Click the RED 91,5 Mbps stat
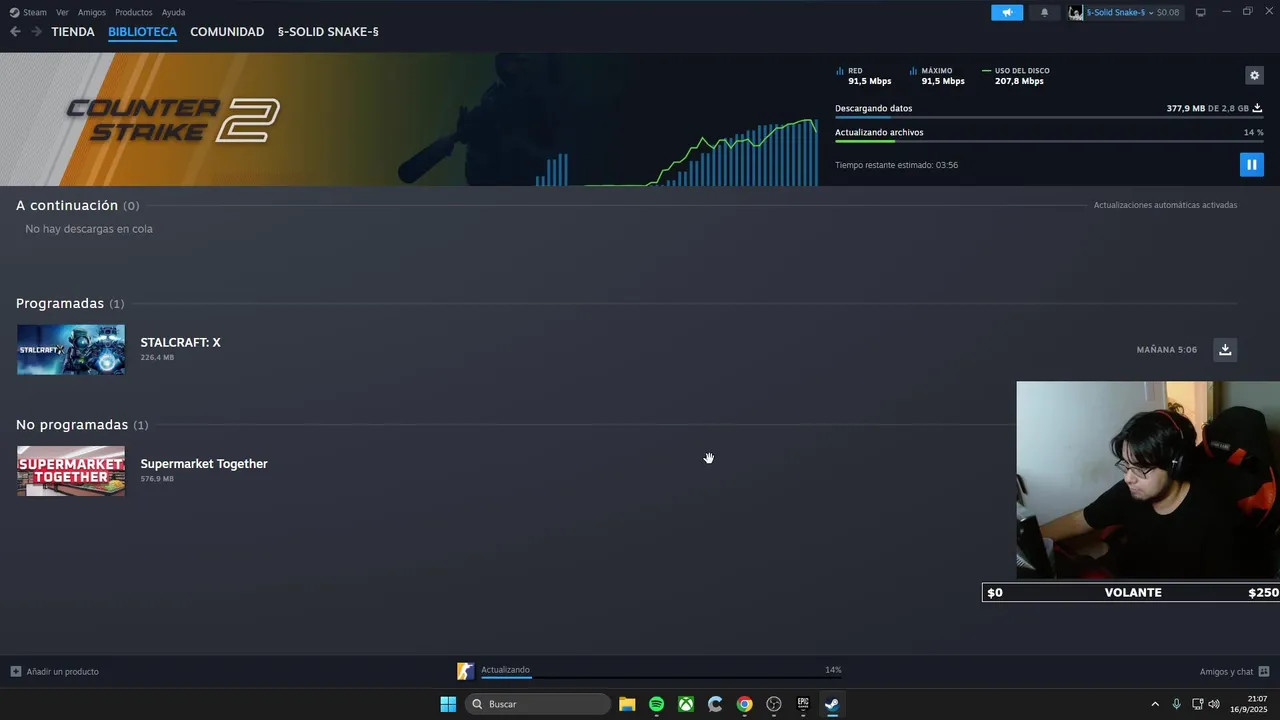 pos(864,76)
